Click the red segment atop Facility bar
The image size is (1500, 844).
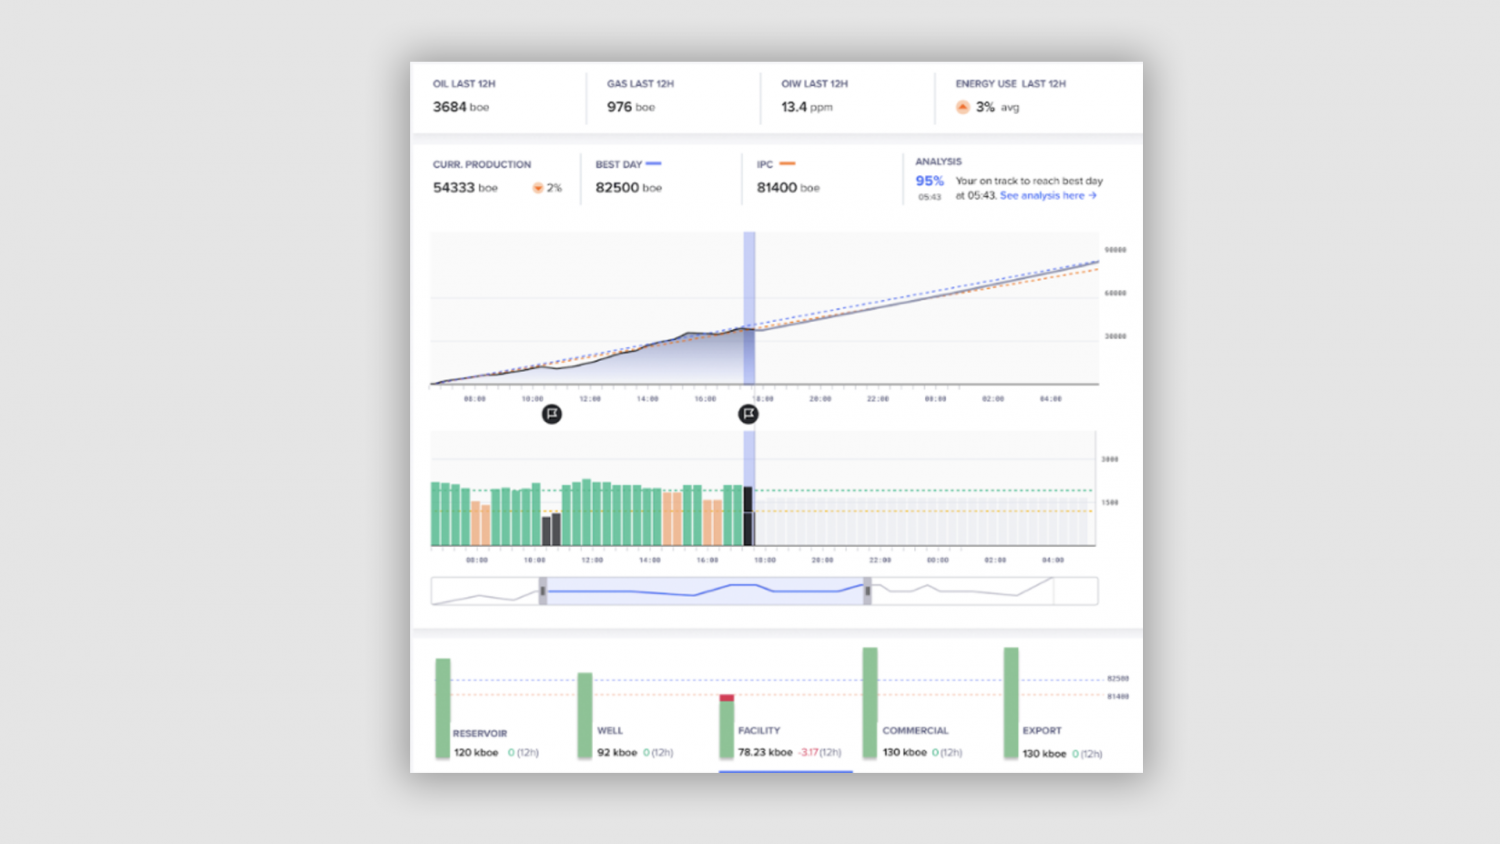[727, 698]
